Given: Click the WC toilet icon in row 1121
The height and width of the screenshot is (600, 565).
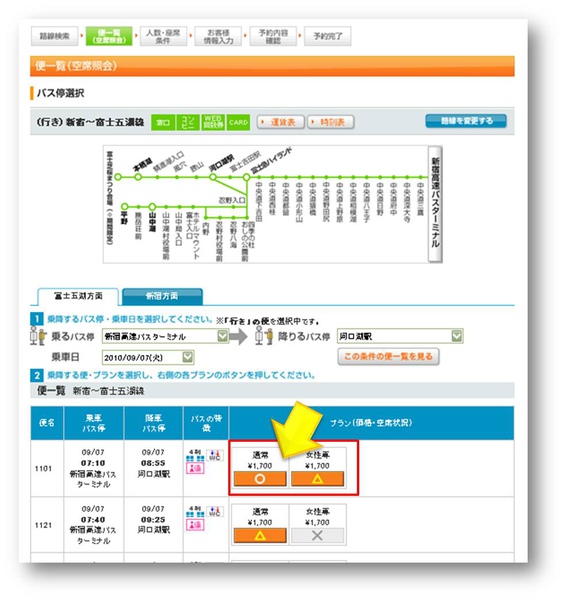Looking at the screenshot, I should pyautogui.click(x=215, y=512).
